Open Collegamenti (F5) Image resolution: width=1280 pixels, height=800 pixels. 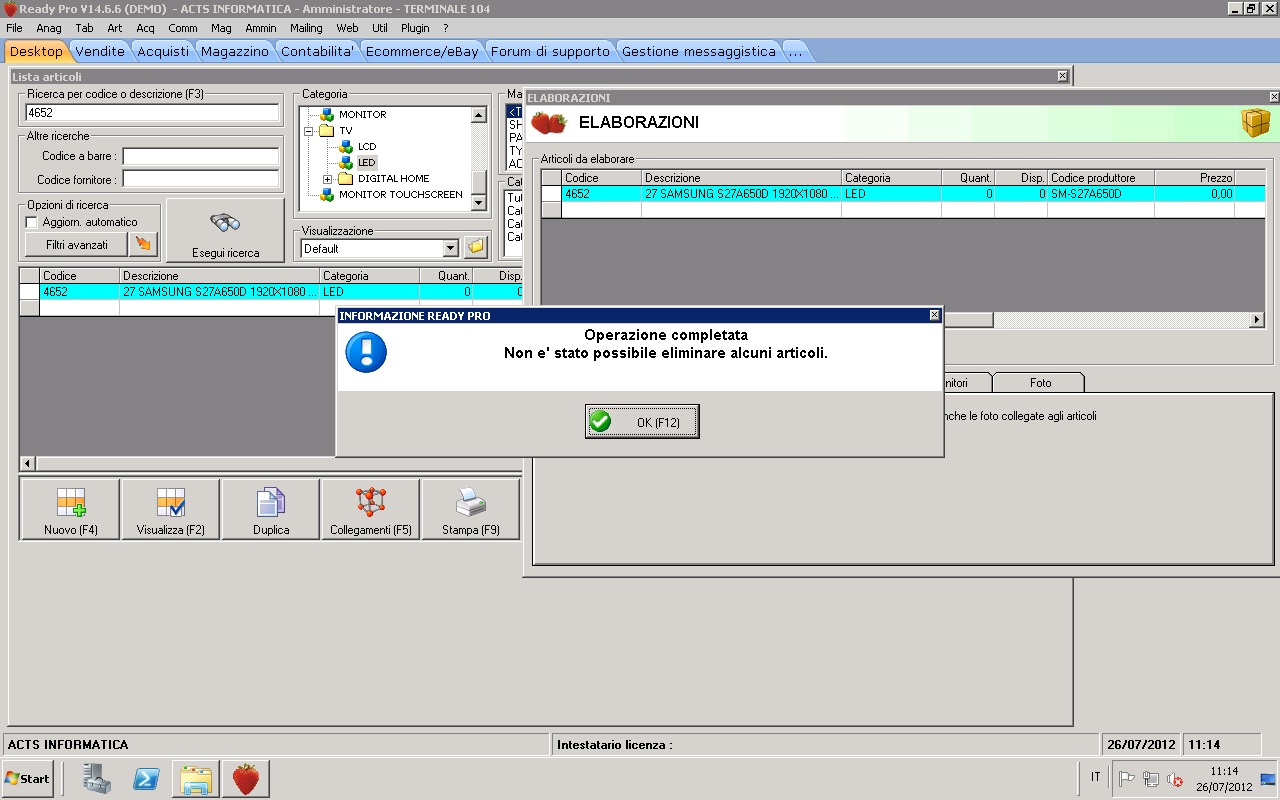[x=371, y=510]
